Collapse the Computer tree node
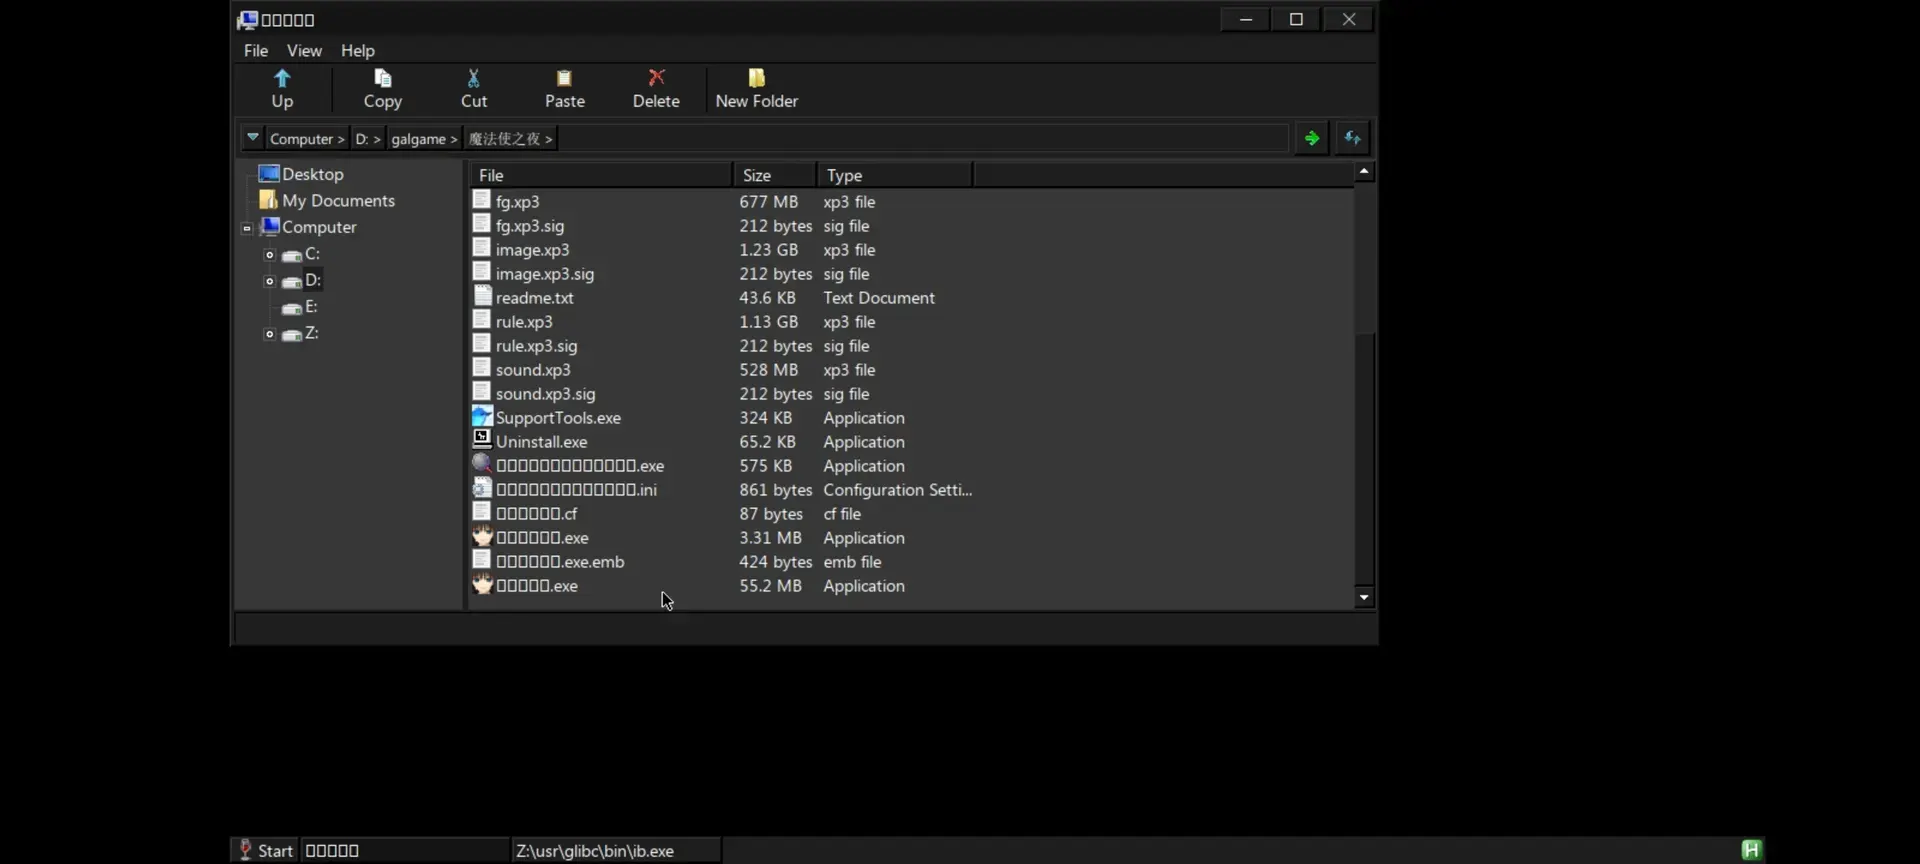This screenshot has height=864, width=1920. coord(247,228)
